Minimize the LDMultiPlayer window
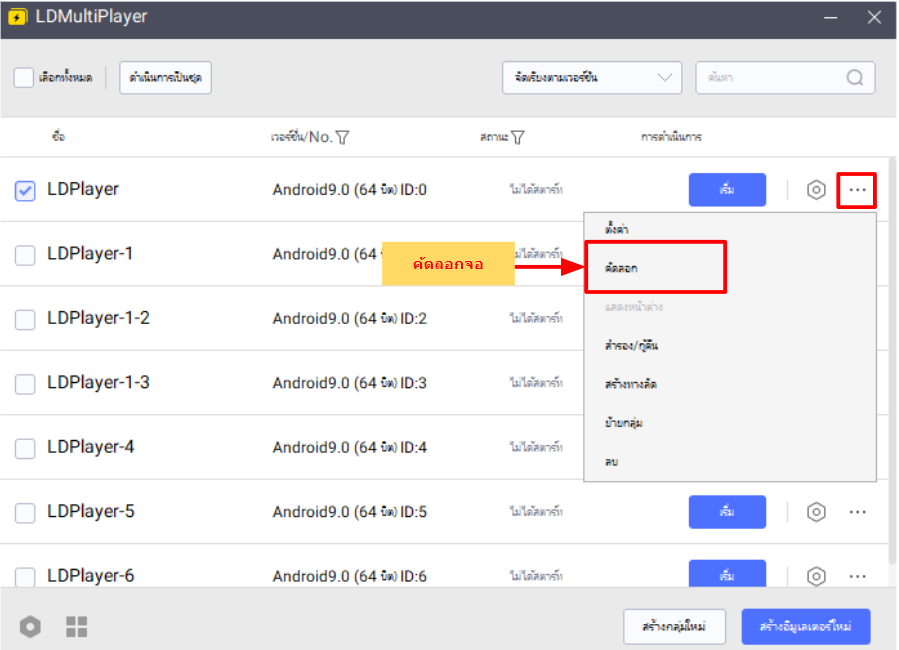This screenshot has width=899, height=650. click(830, 18)
